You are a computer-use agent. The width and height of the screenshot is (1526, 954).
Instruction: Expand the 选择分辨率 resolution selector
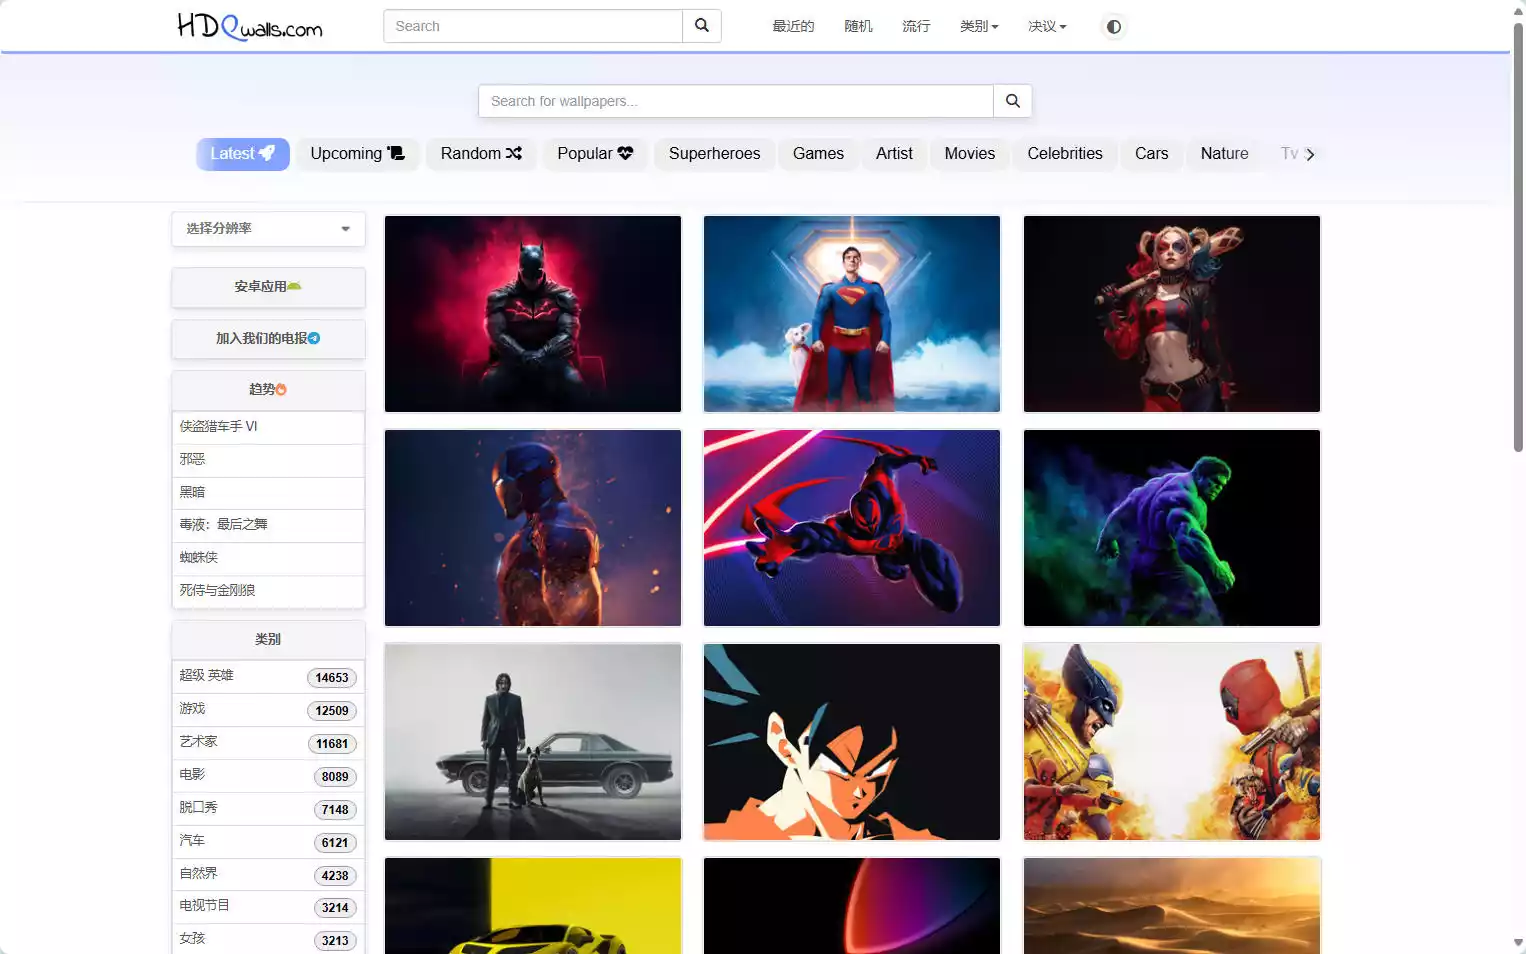pos(268,229)
